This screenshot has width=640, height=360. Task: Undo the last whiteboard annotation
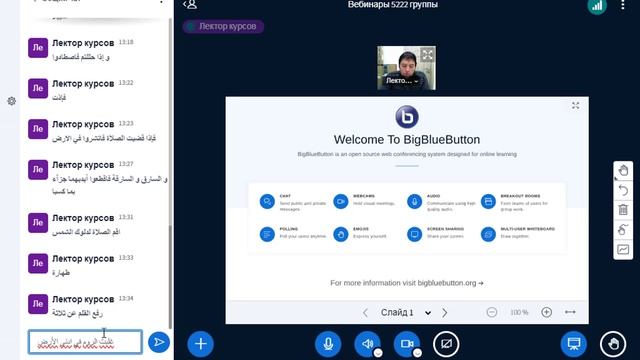tap(623, 190)
